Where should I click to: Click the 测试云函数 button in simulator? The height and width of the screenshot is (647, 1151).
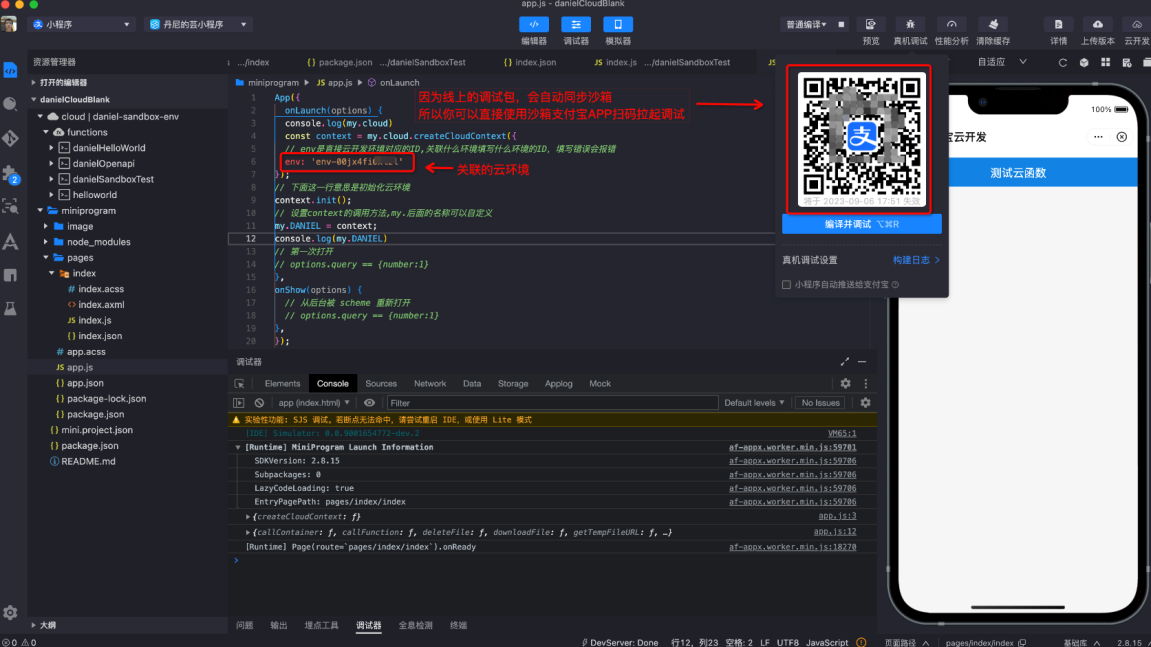pos(1017,173)
